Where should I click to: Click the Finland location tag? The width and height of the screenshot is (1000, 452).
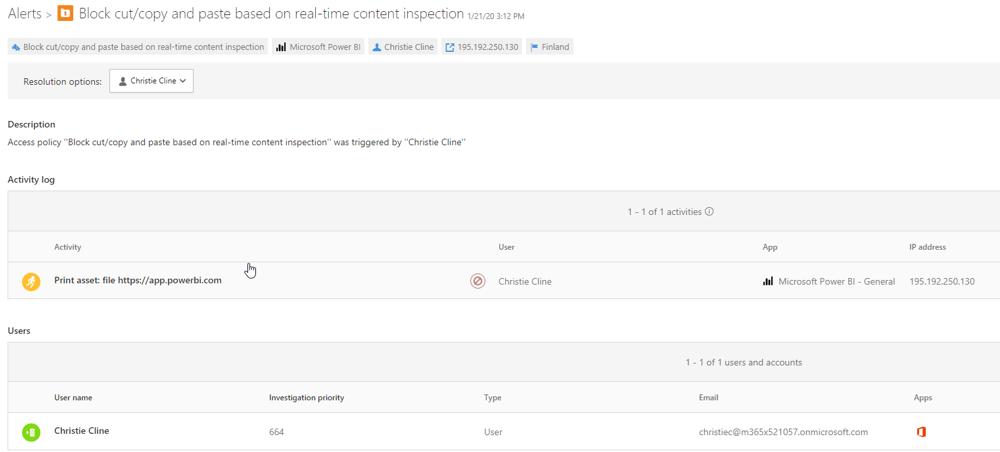tap(549, 47)
